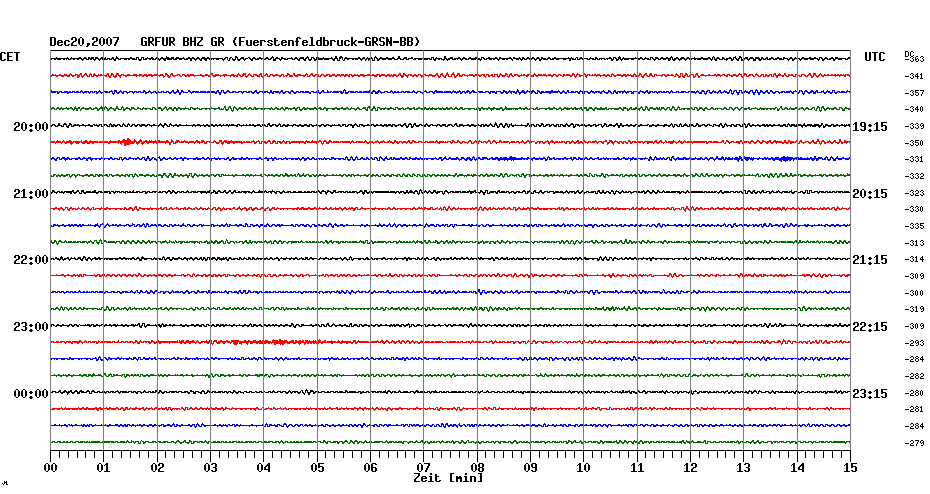Image resolution: width=930 pixels, height=494 pixels.
Task: Click the '12' minute axis label
Action: tap(690, 468)
